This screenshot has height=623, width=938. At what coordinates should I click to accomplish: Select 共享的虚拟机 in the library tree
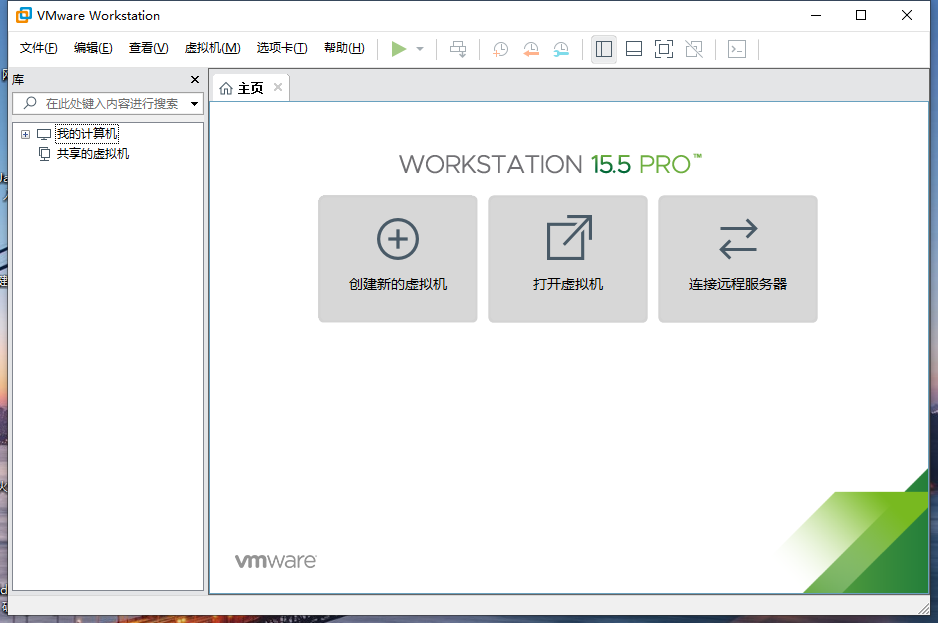(93, 154)
